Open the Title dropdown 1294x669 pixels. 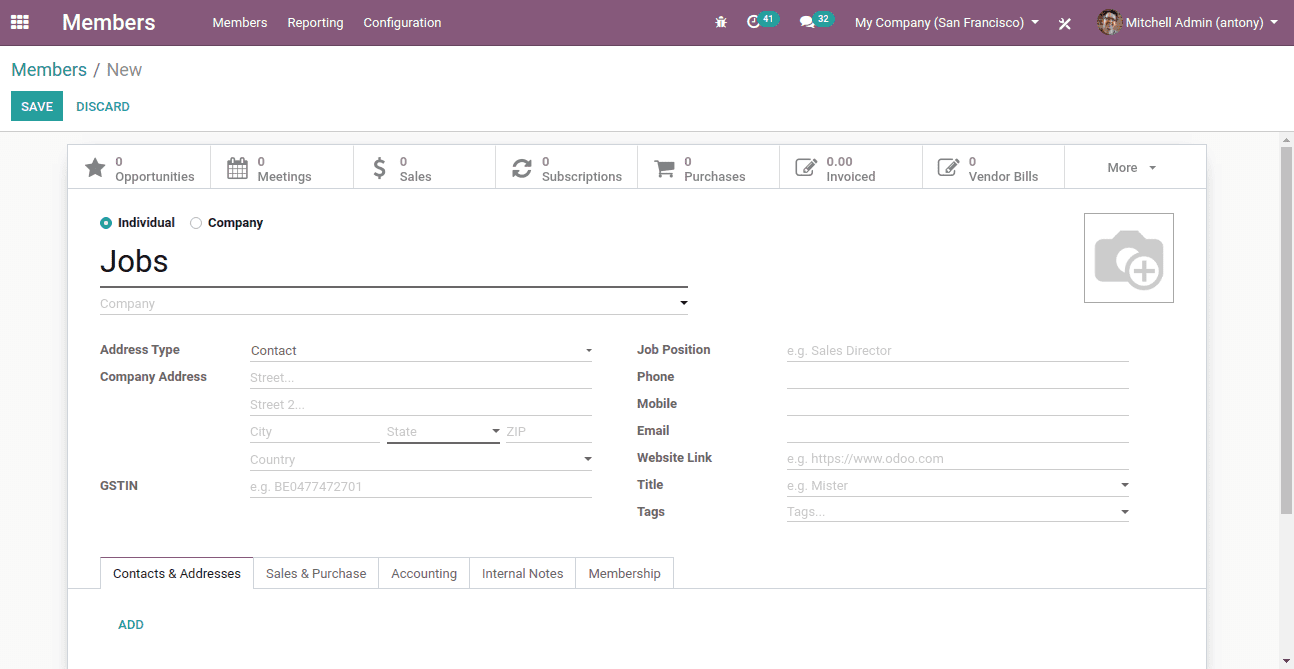pos(958,486)
